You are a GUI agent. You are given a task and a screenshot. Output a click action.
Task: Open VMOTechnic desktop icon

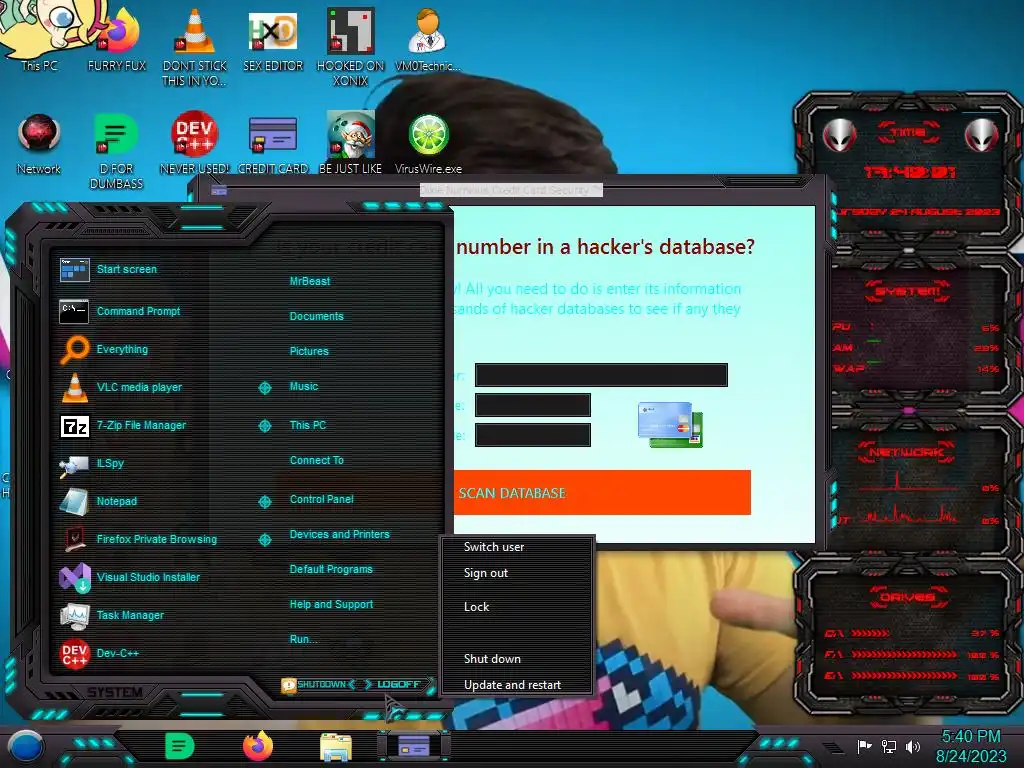(x=428, y=39)
